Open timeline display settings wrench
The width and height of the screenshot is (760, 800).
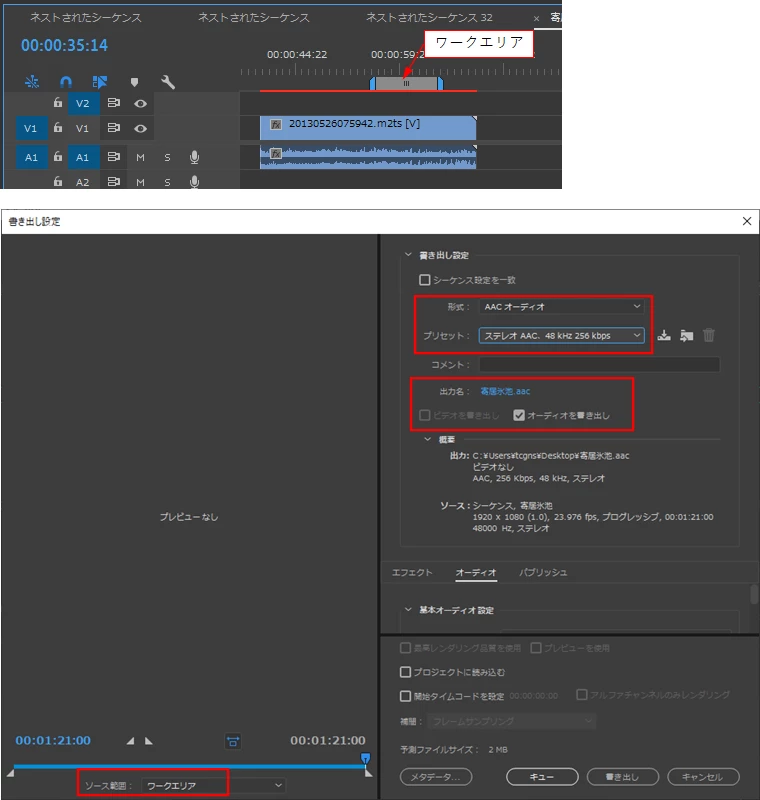click(x=168, y=82)
